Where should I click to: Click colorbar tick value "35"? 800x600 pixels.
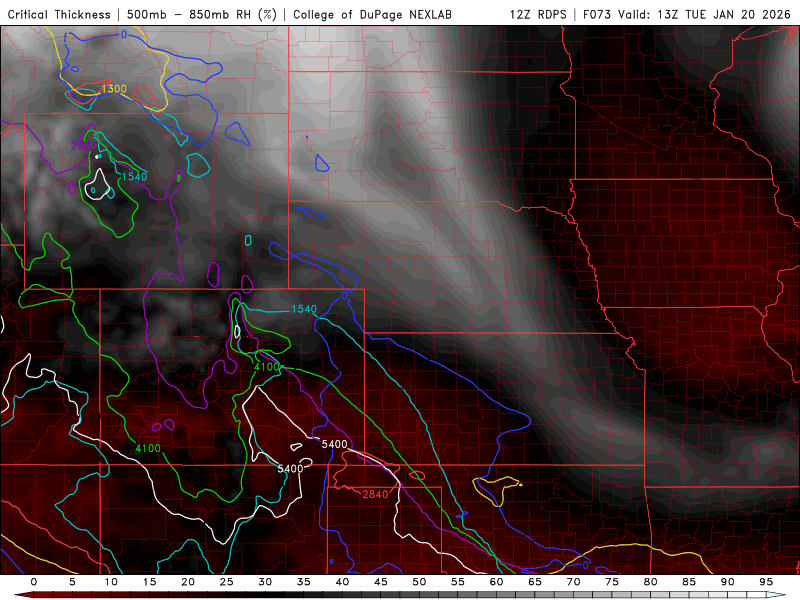[x=304, y=582]
